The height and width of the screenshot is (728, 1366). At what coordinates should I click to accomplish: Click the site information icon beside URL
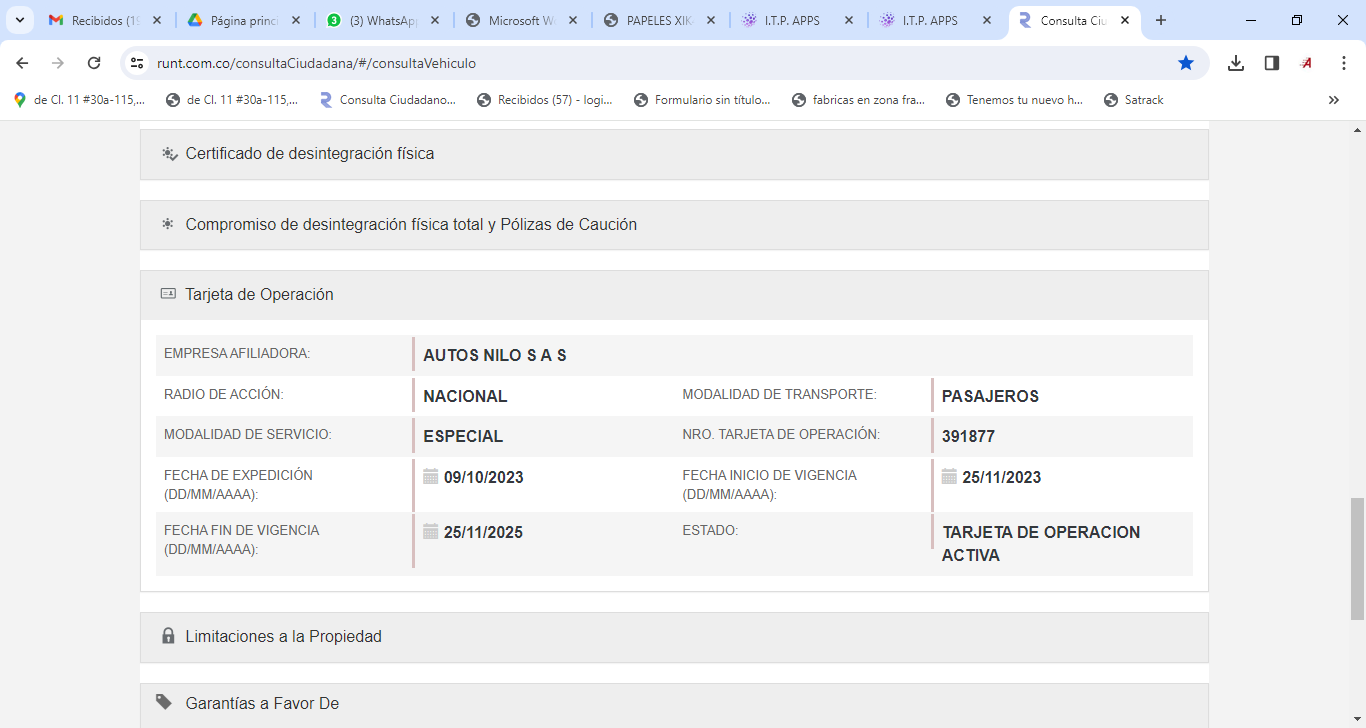point(138,63)
